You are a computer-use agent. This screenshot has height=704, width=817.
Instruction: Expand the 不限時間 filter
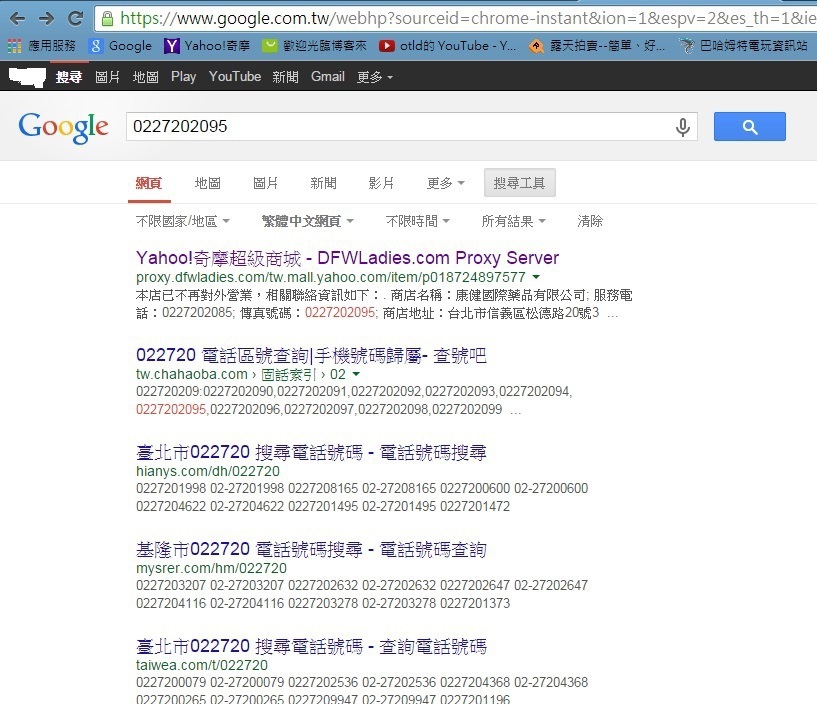point(417,221)
